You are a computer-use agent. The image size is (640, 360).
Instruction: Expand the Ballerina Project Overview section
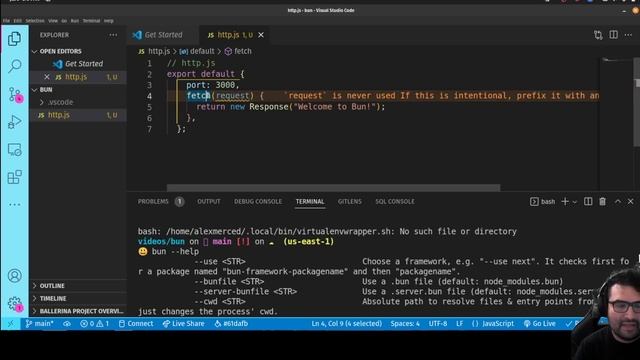pyautogui.click(x=78, y=311)
